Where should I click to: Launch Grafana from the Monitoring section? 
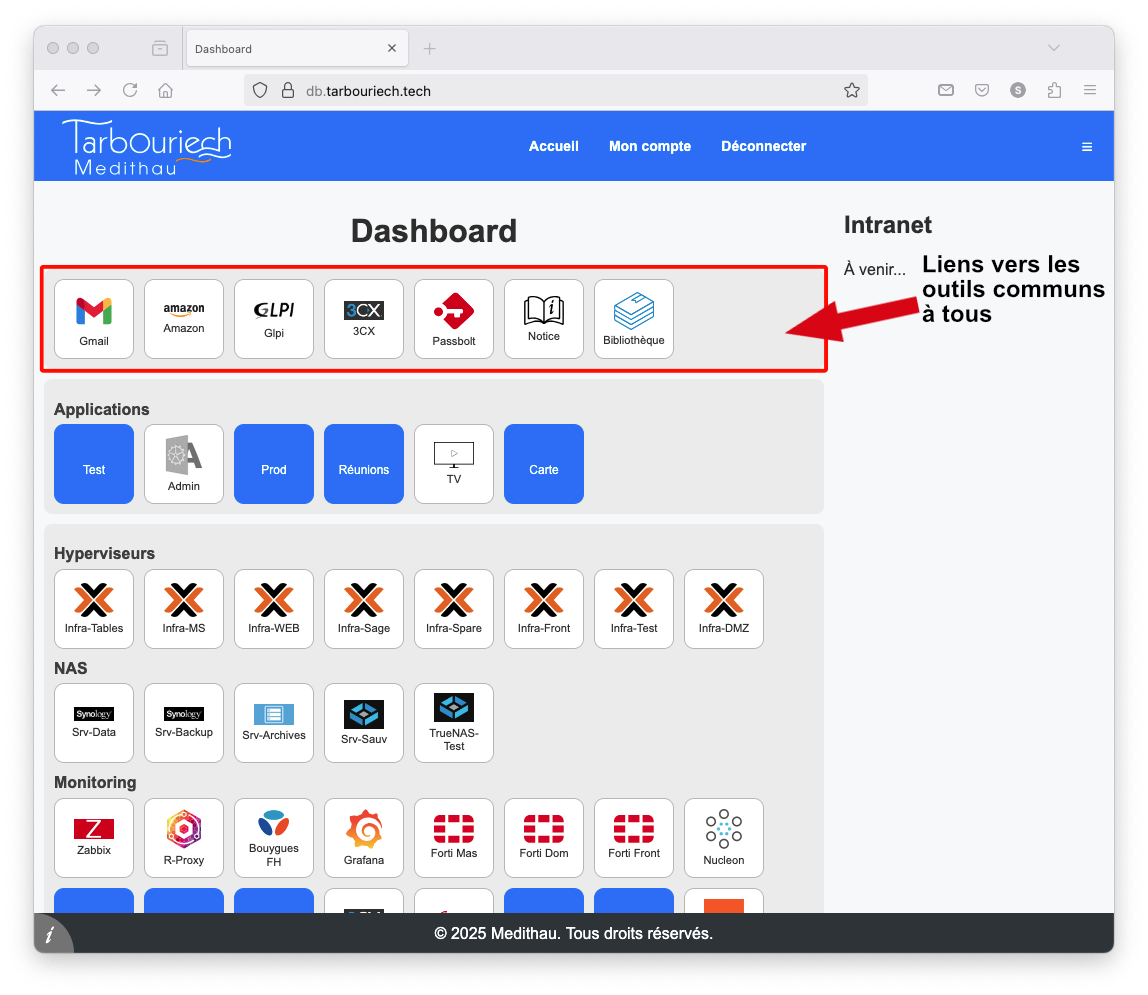363,837
